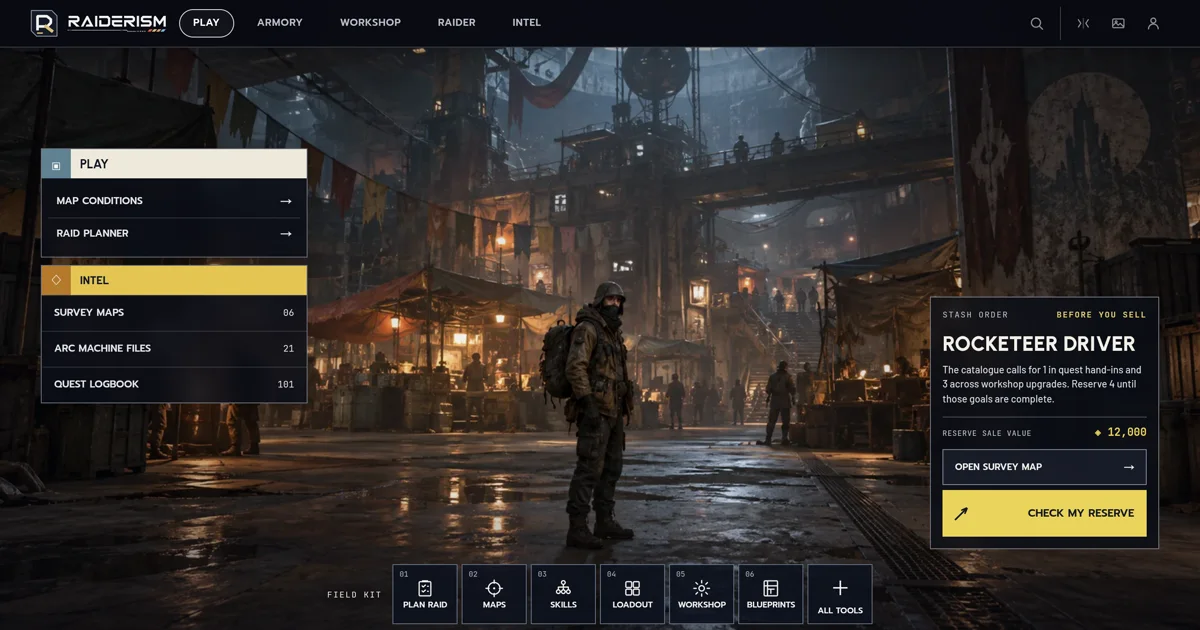
Task: Click the Raiderism wordmark text
Action: [117, 22]
